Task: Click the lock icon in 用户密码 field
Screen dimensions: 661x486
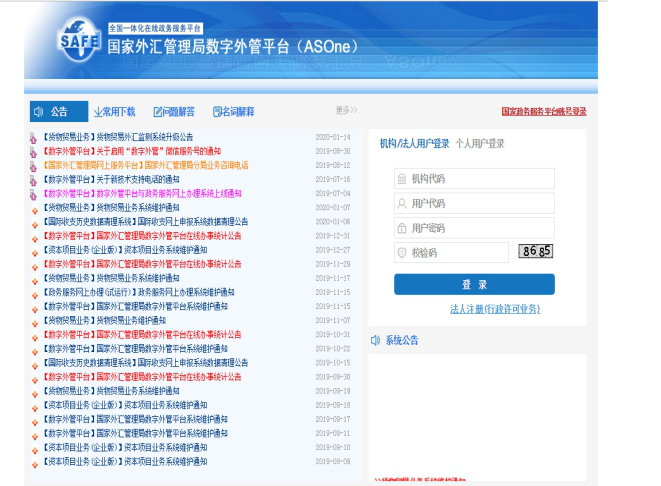Action: pyautogui.click(x=402, y=228)
